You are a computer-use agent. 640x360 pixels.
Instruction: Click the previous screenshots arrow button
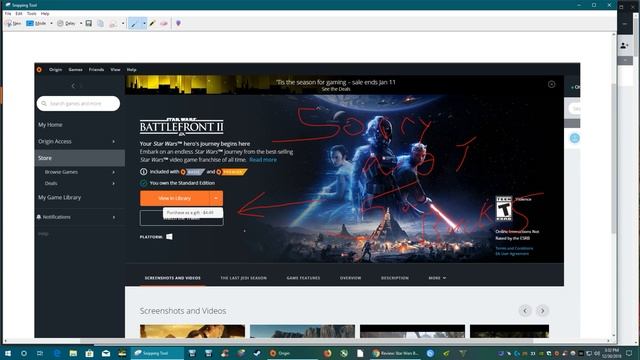coord(525,311)
